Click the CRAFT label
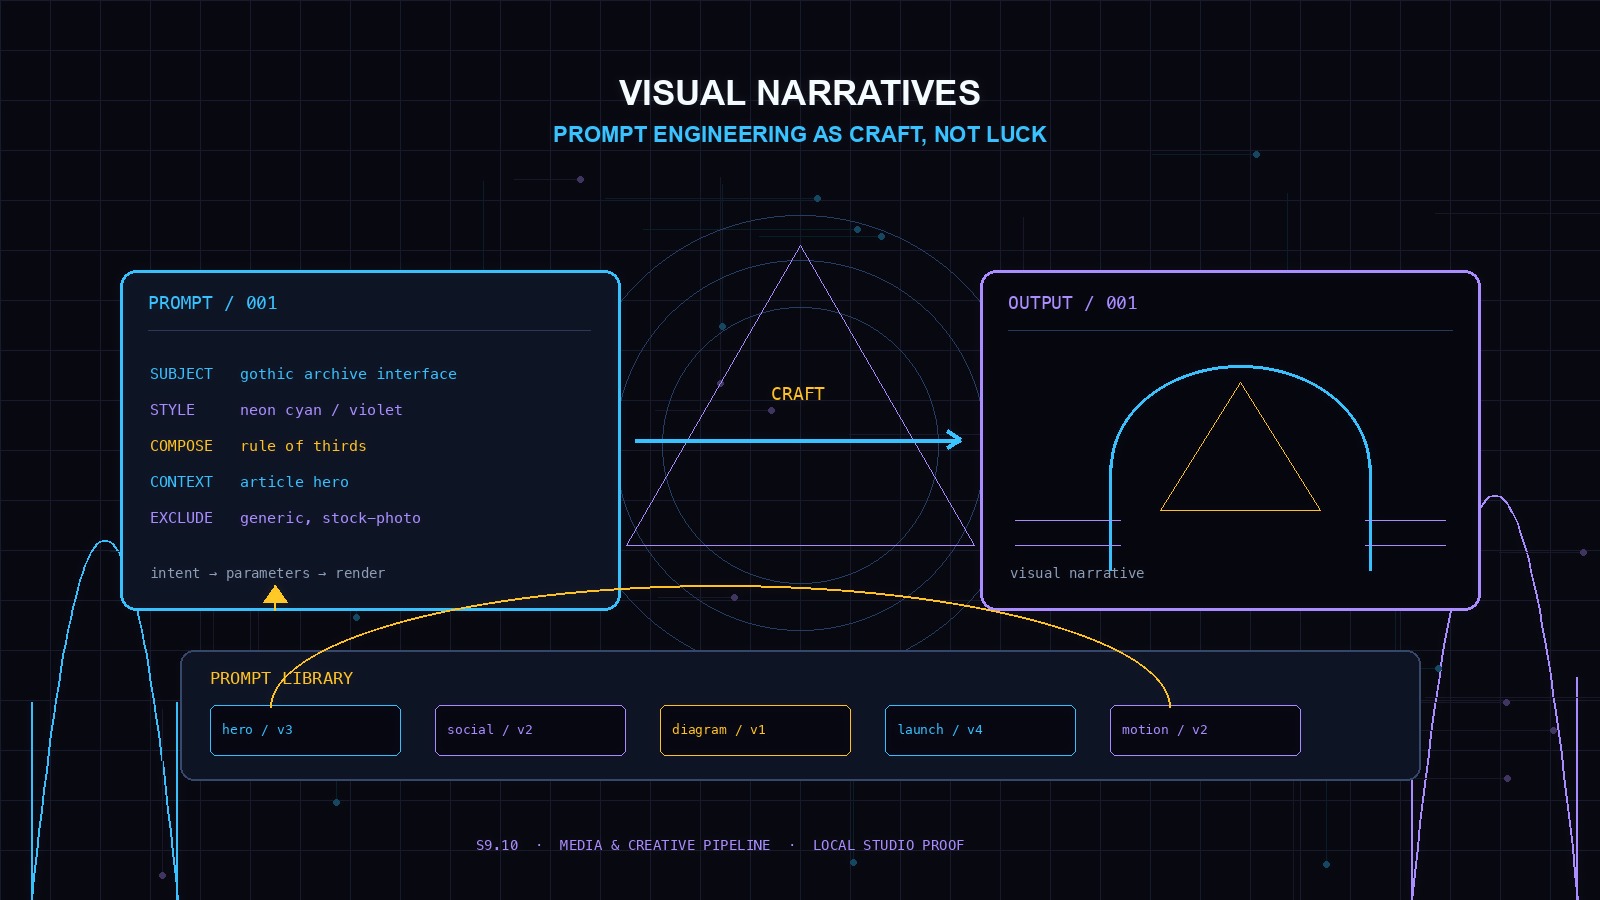The image size is (1600, 900). point(797,394)
